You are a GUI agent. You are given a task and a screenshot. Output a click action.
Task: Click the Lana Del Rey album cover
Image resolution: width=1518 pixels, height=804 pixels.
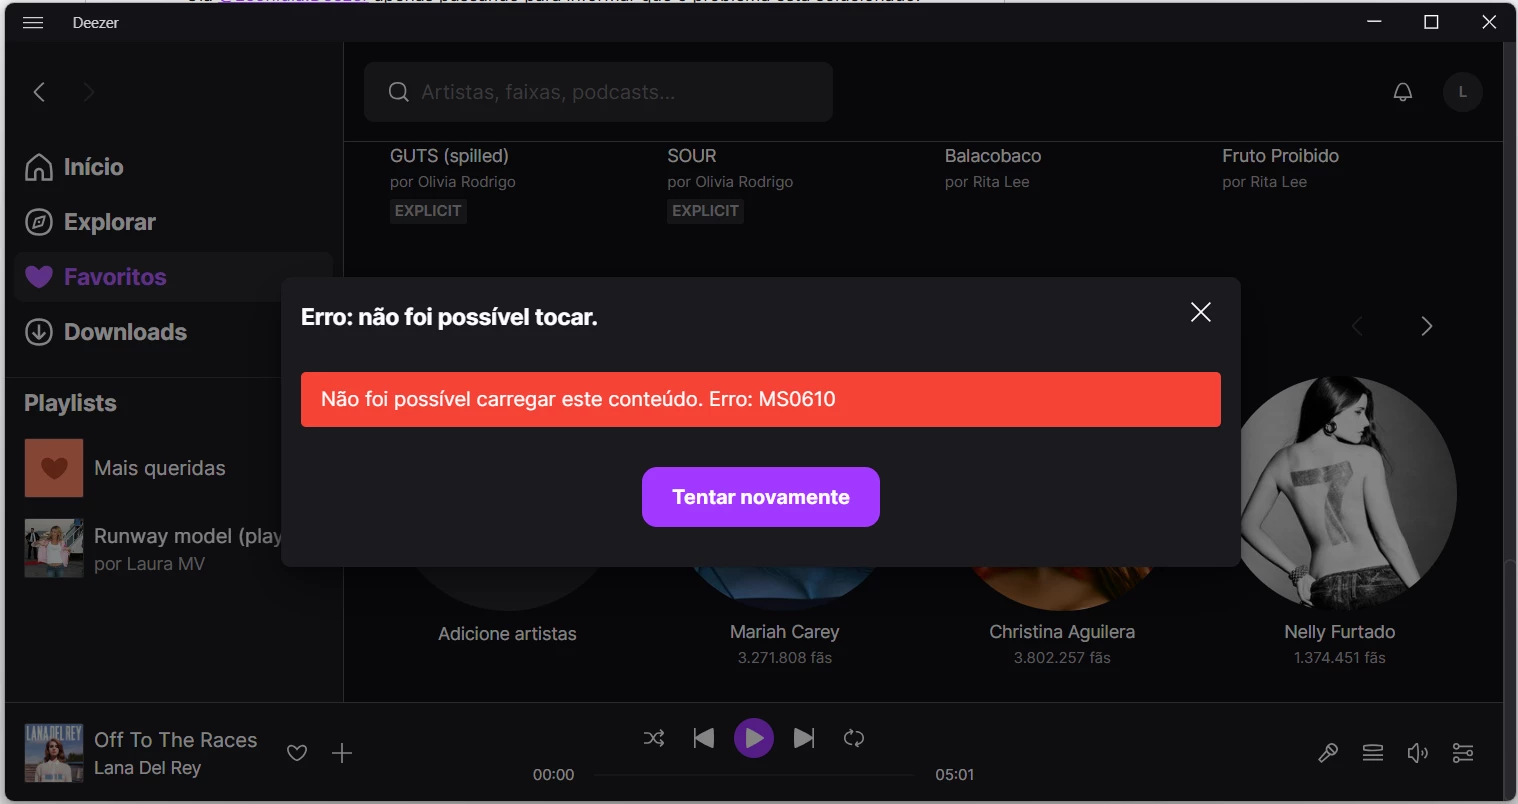(x=54, y=753)
